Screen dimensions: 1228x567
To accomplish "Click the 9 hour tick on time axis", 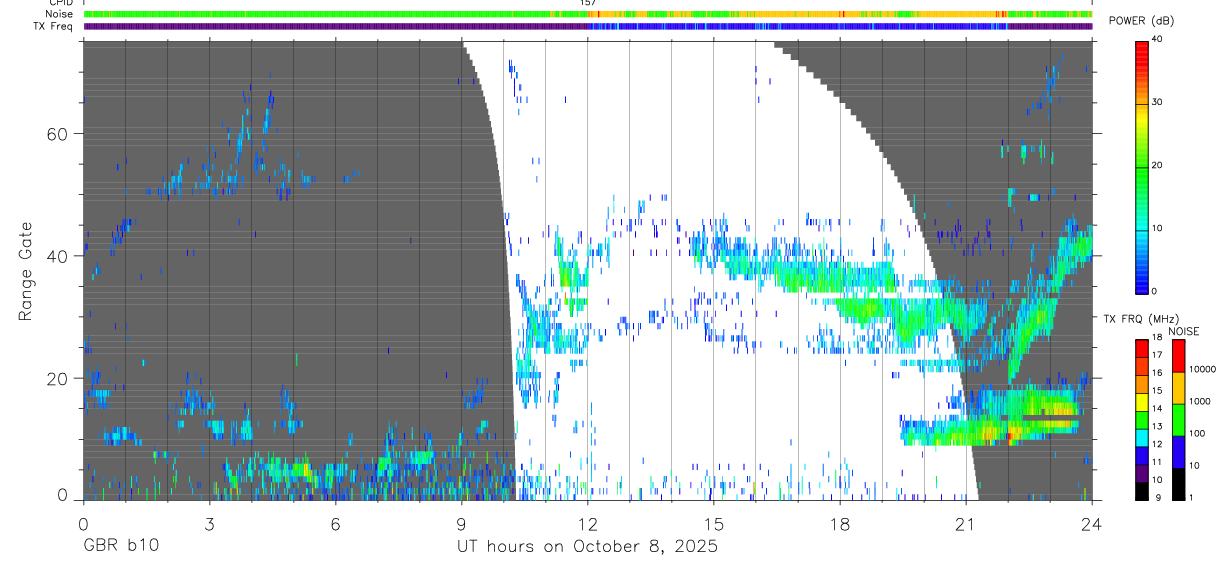I will (461, 522).
